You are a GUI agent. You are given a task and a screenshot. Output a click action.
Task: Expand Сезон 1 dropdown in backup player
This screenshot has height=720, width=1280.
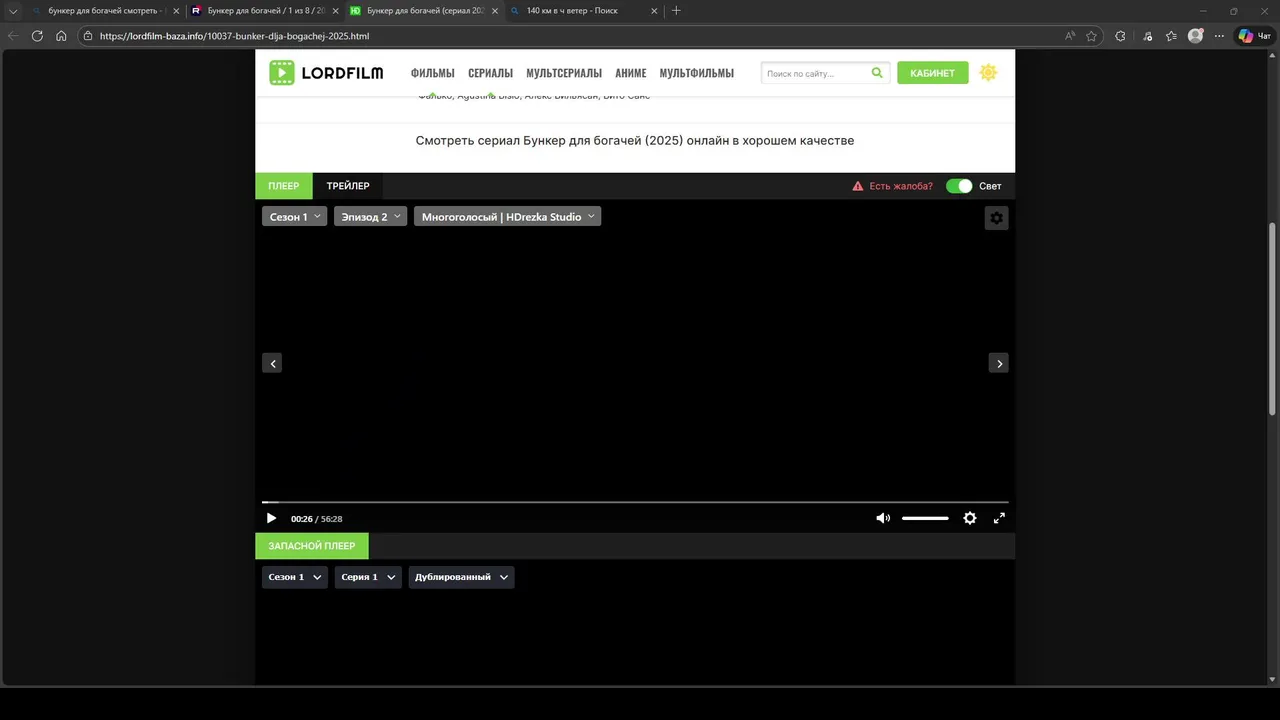295,577
